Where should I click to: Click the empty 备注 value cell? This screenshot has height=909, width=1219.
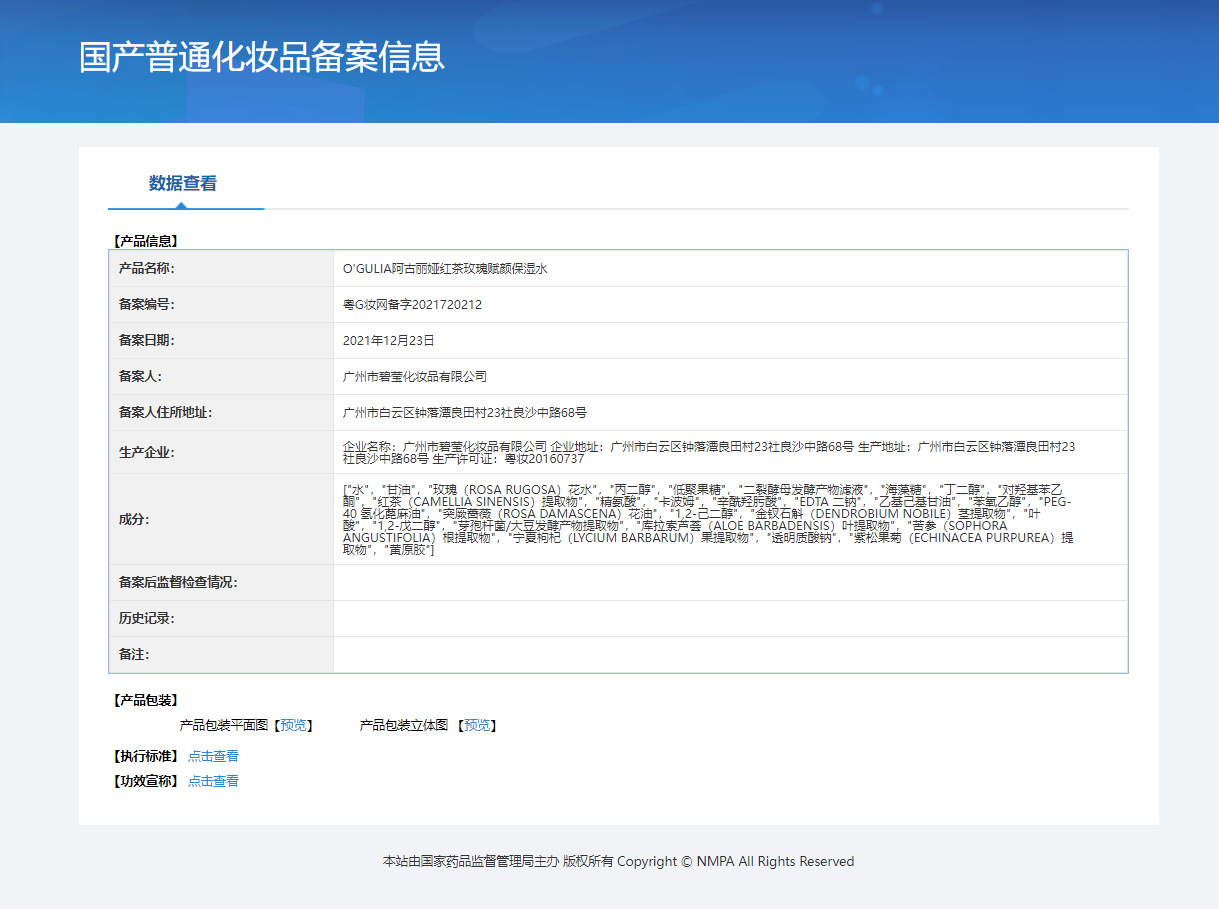click(x=730, y=654)
